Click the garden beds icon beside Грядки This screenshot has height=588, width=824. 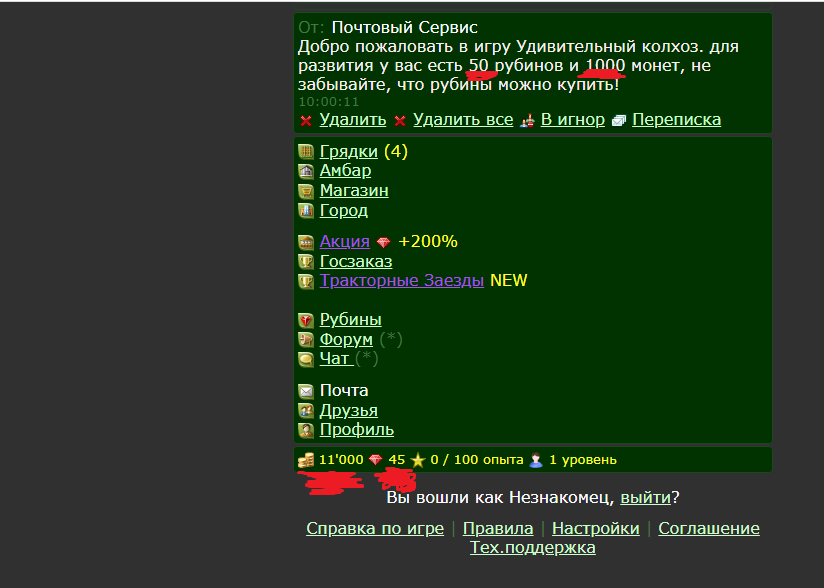click(306, 152)
